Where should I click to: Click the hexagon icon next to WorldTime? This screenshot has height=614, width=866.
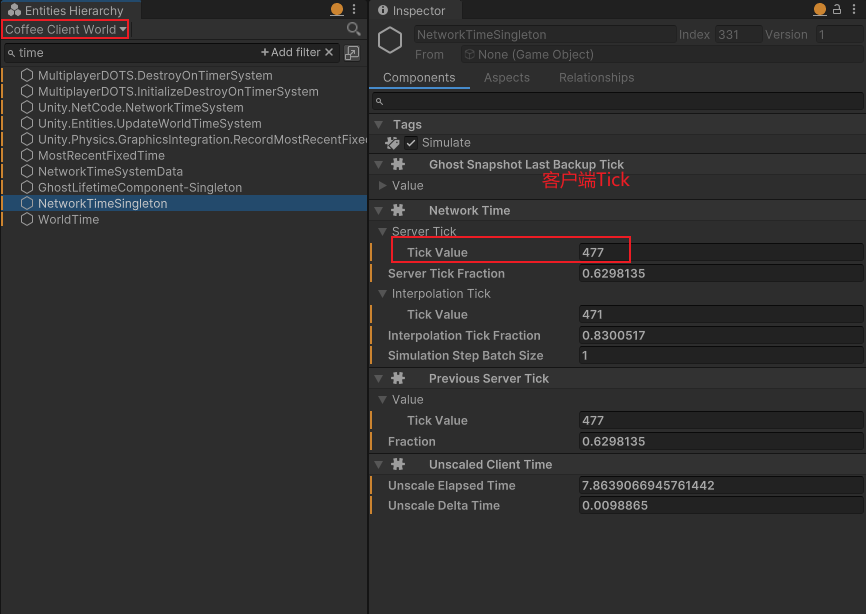27,220
